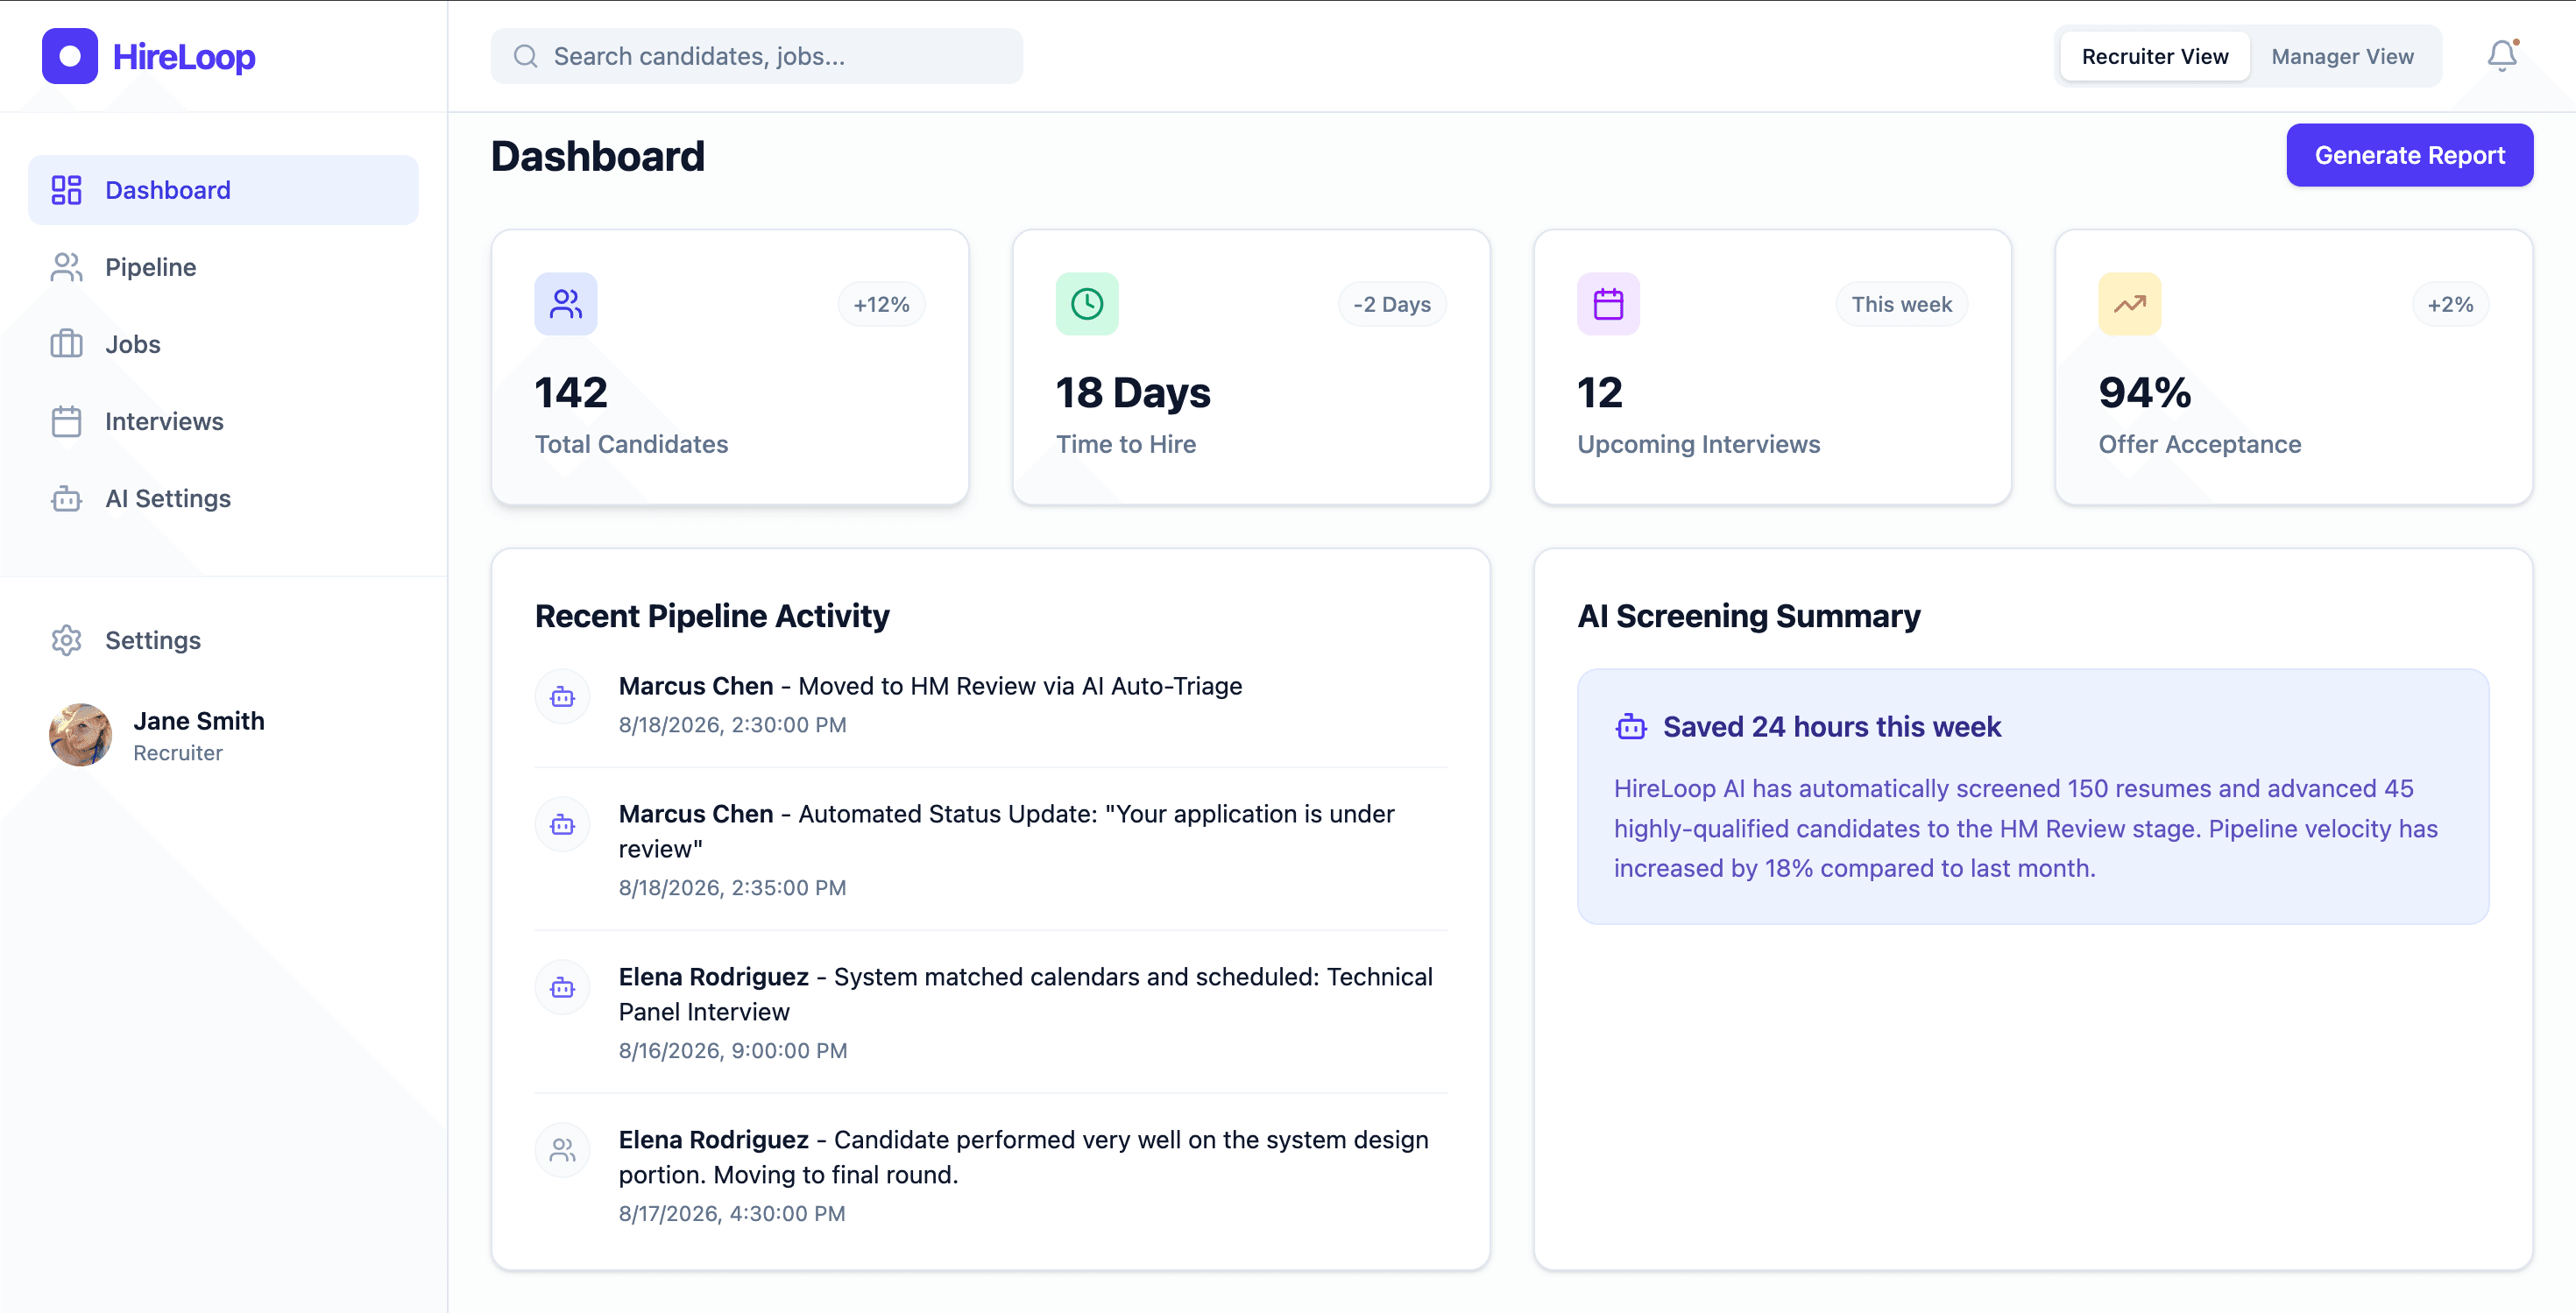The width and height of the screenshot is (2576, 1313).
Task: Open AI Settings page
Action: tap(223, 498)
